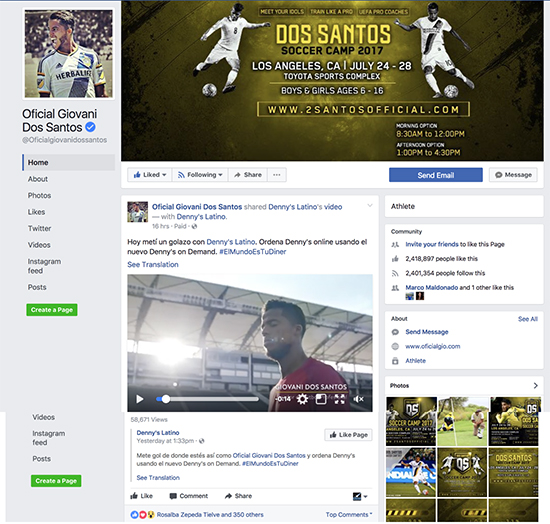Open video settings gear icon
This screenshot has height=524, width=550.
tap(302, 399)
